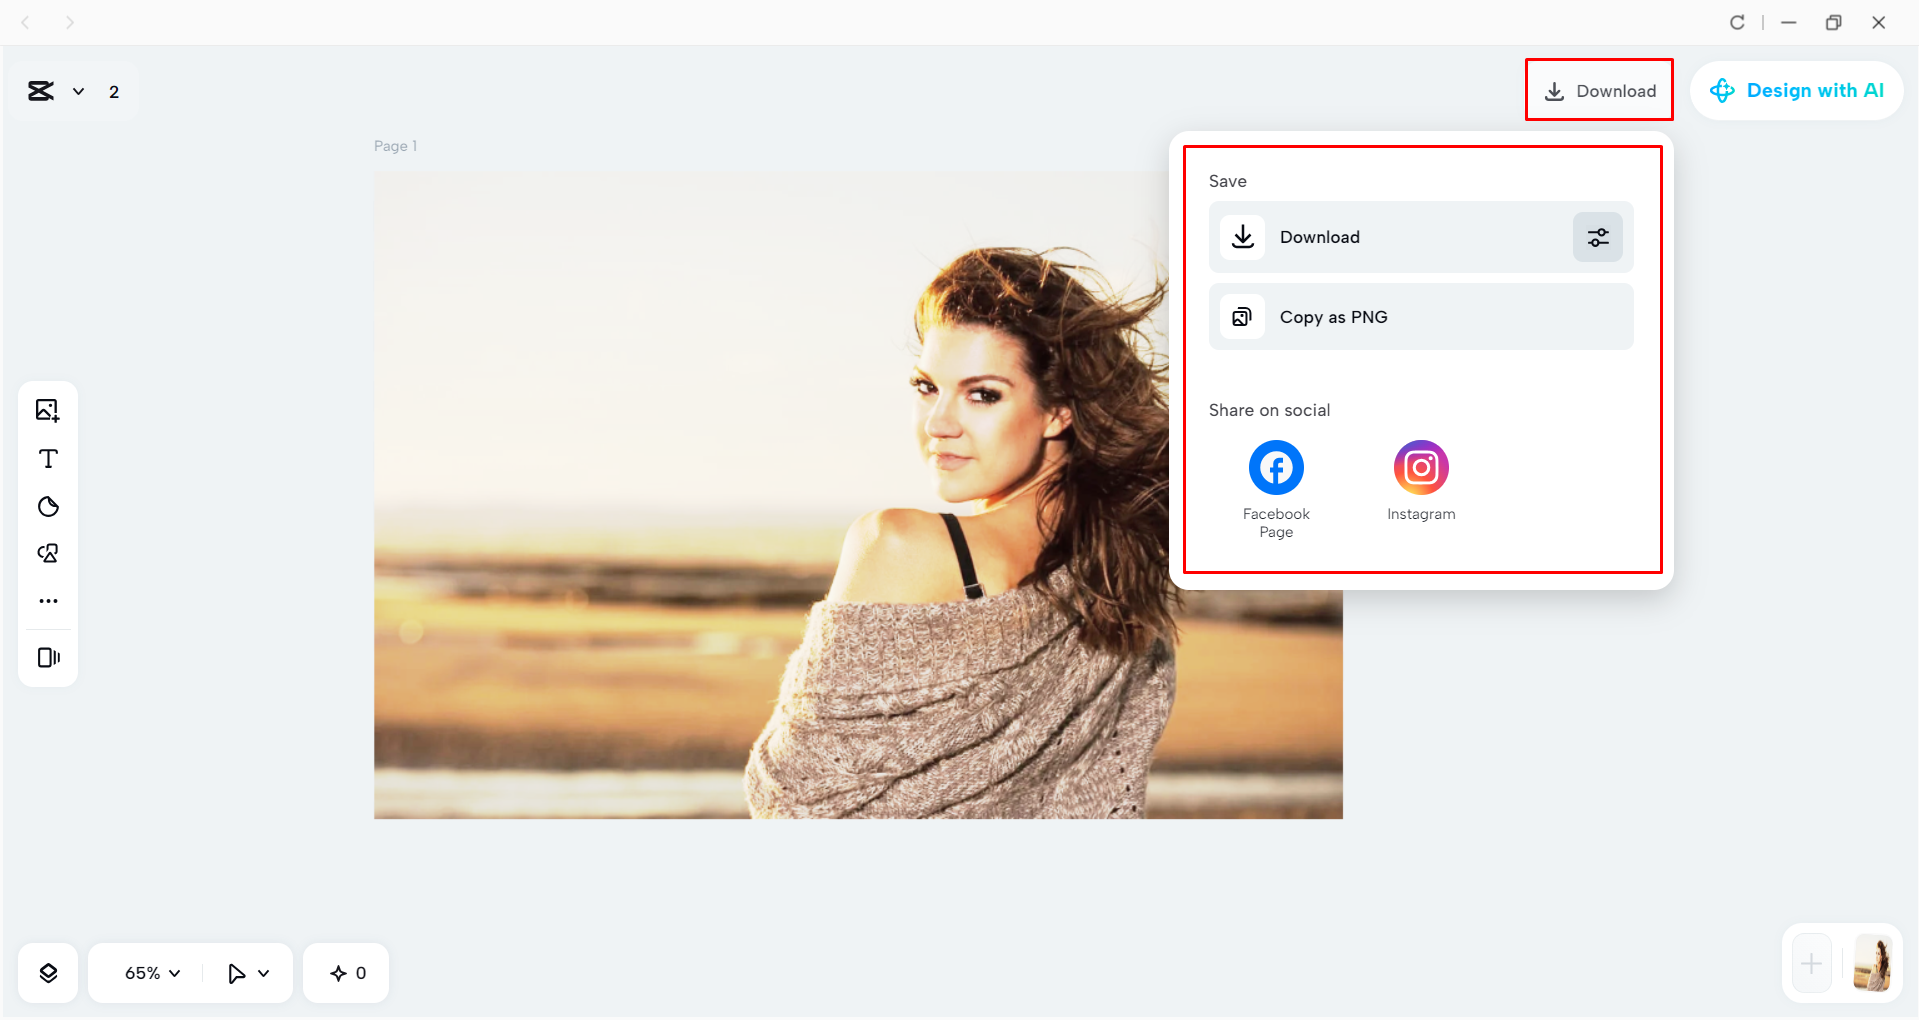Open the Mockup tool at sidebar bottom
The image size is (1919, 1020).
pos(47,657)
